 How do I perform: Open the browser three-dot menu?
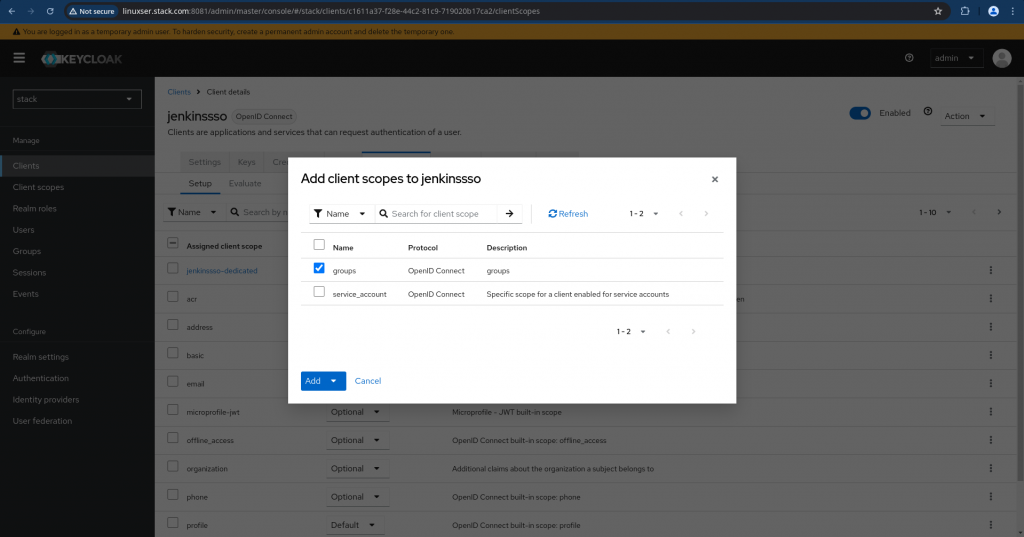pos(1013,11)
